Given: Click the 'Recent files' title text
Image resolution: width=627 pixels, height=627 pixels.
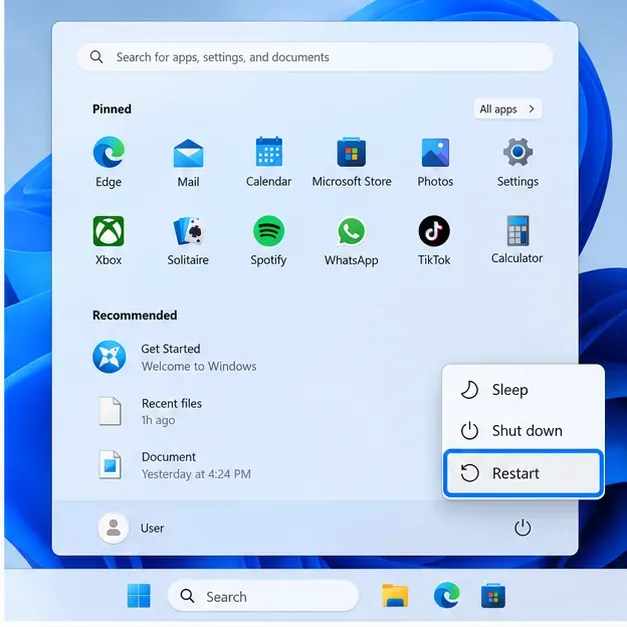Looking at the screenshot, I should 172,403.
